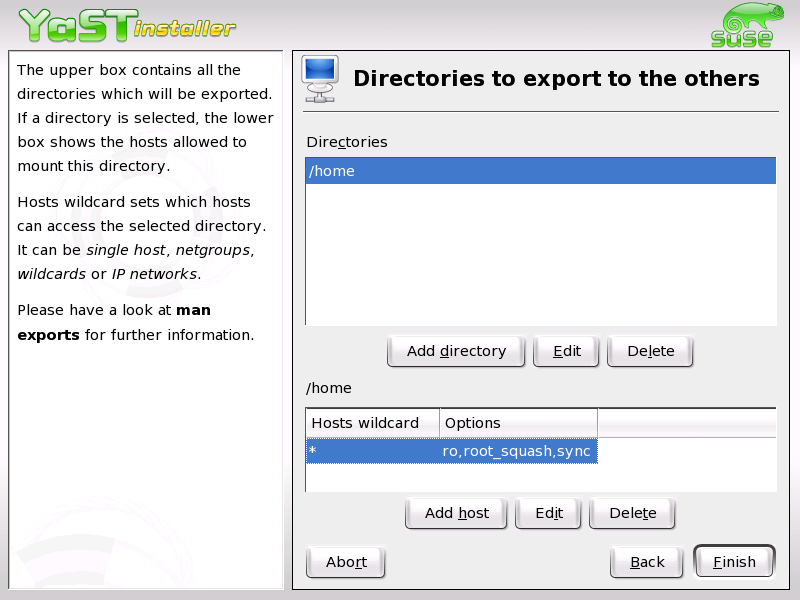
Task: Click the Add directory button
Action: click(456, 351)
